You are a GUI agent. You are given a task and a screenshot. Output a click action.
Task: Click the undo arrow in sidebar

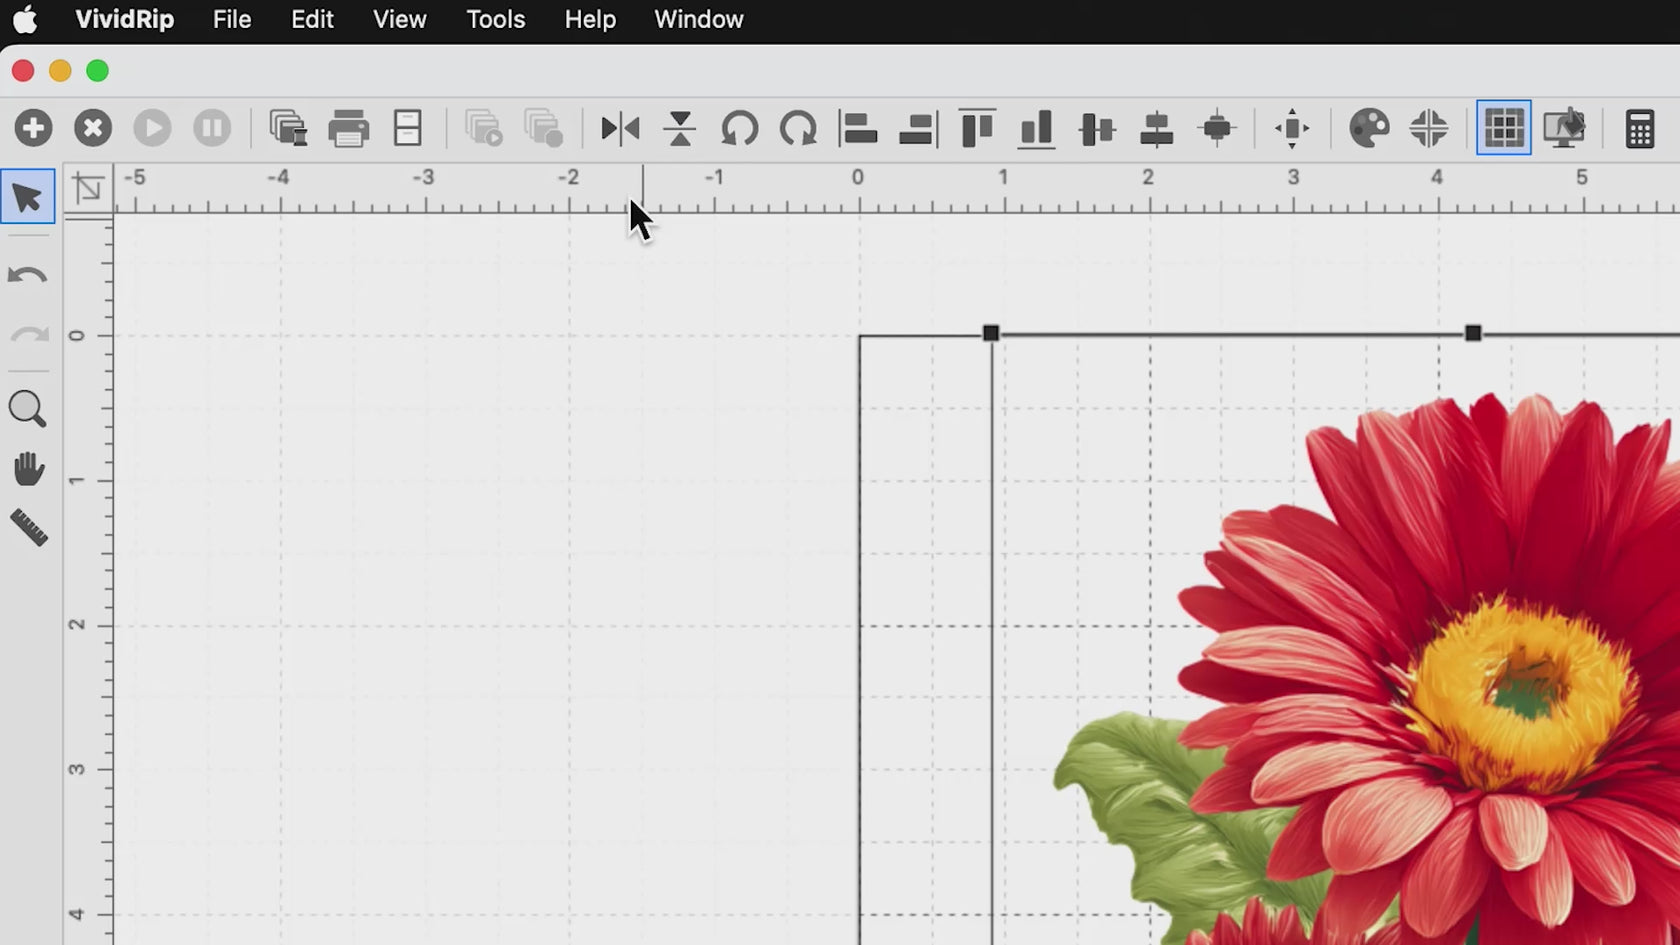point(28,276)
